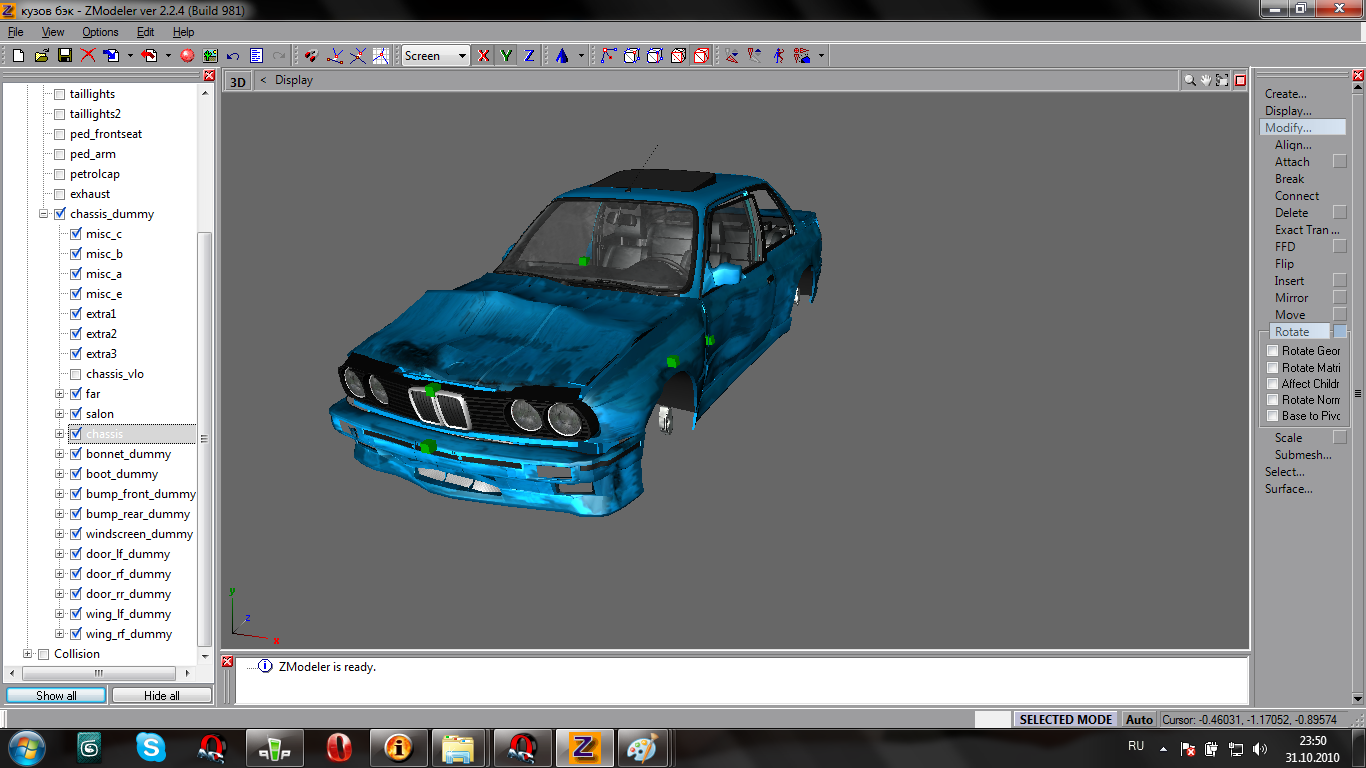This screenshot has height=768, width=1366.
Task: Click the Save file toolbar icon
Action: pos(64,56)
